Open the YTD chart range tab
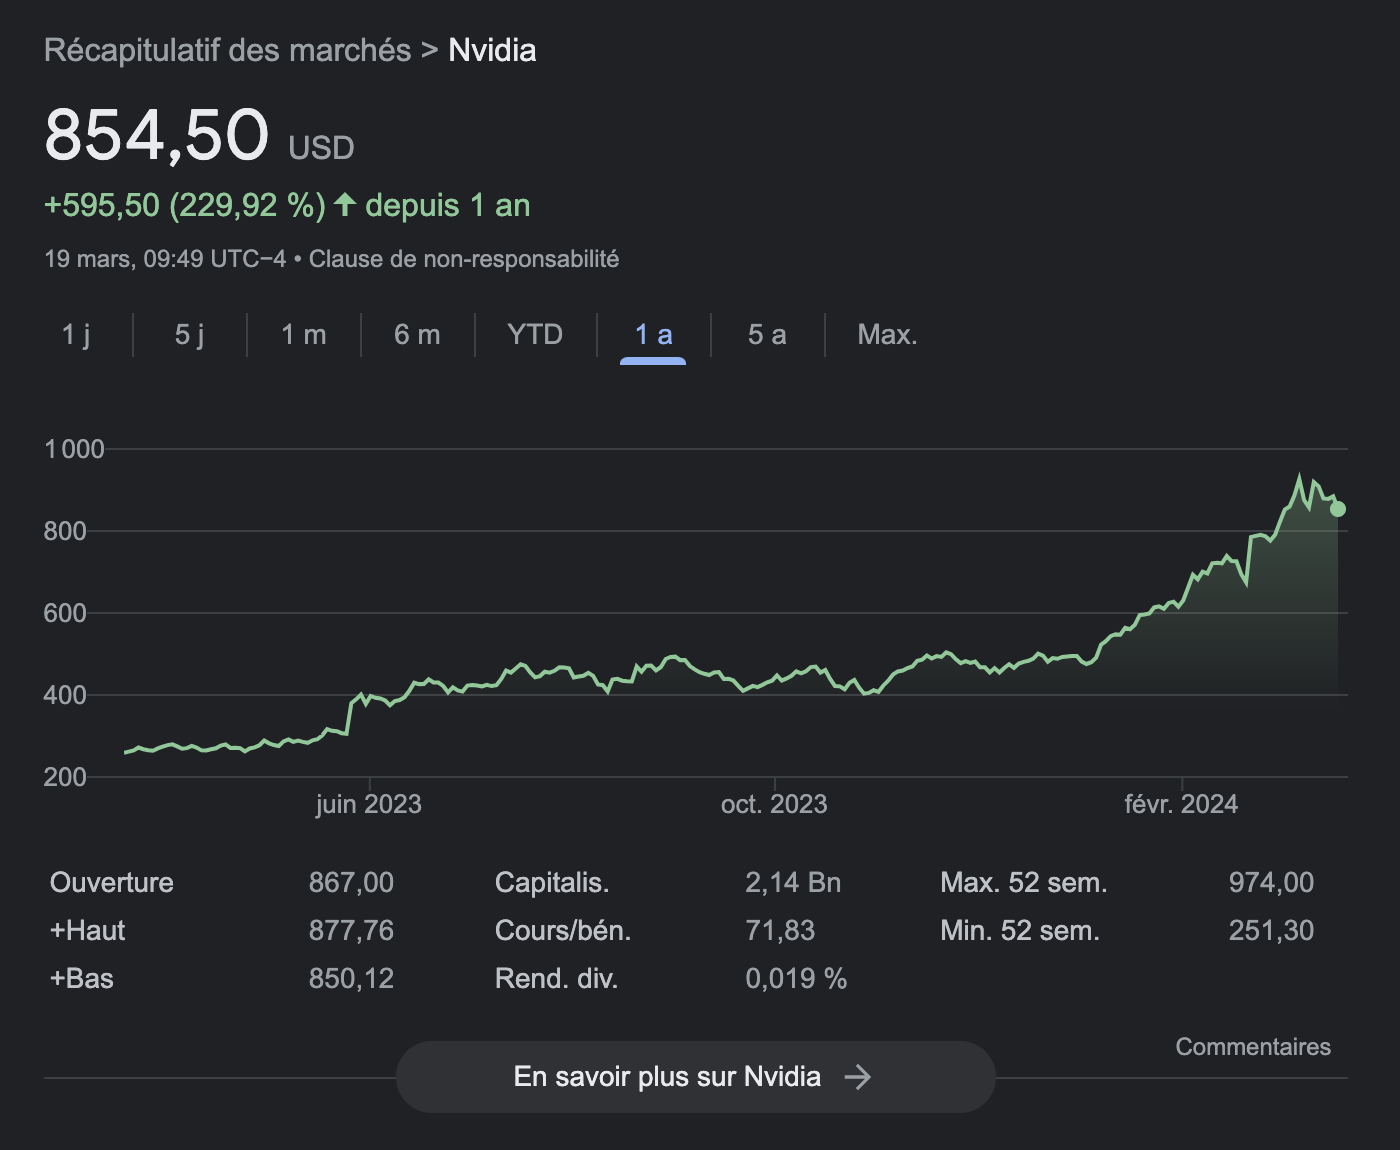1400x1150 pixels. (x=535, y=335)
